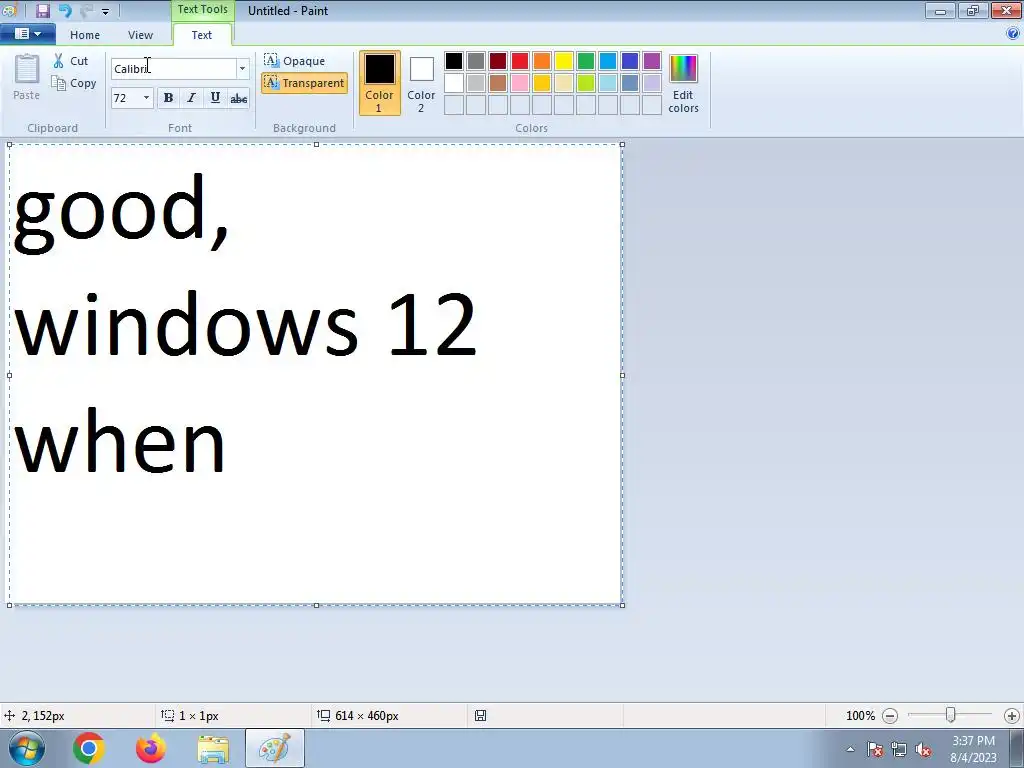Click the muted volume tray icon
This screenshot has height=768, width=1024.
923,750
